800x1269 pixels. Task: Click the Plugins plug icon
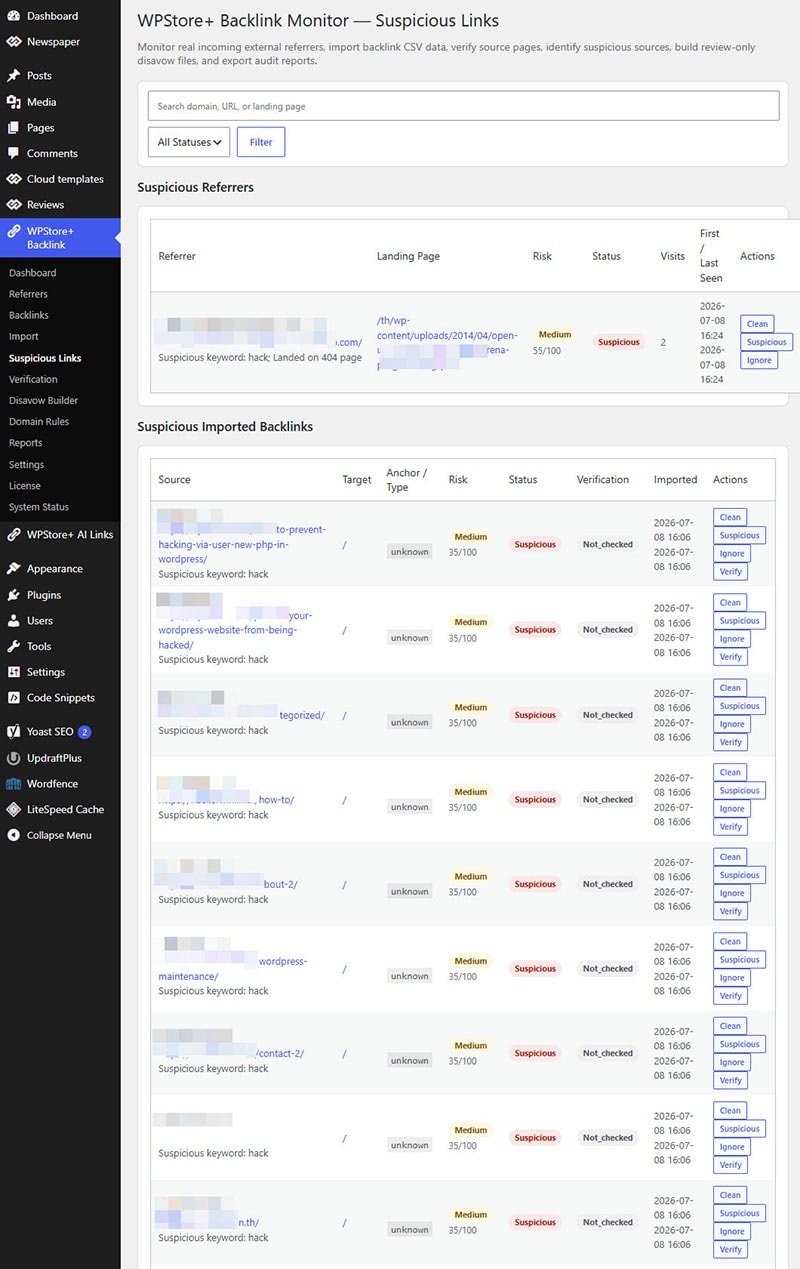pos(13,595)
